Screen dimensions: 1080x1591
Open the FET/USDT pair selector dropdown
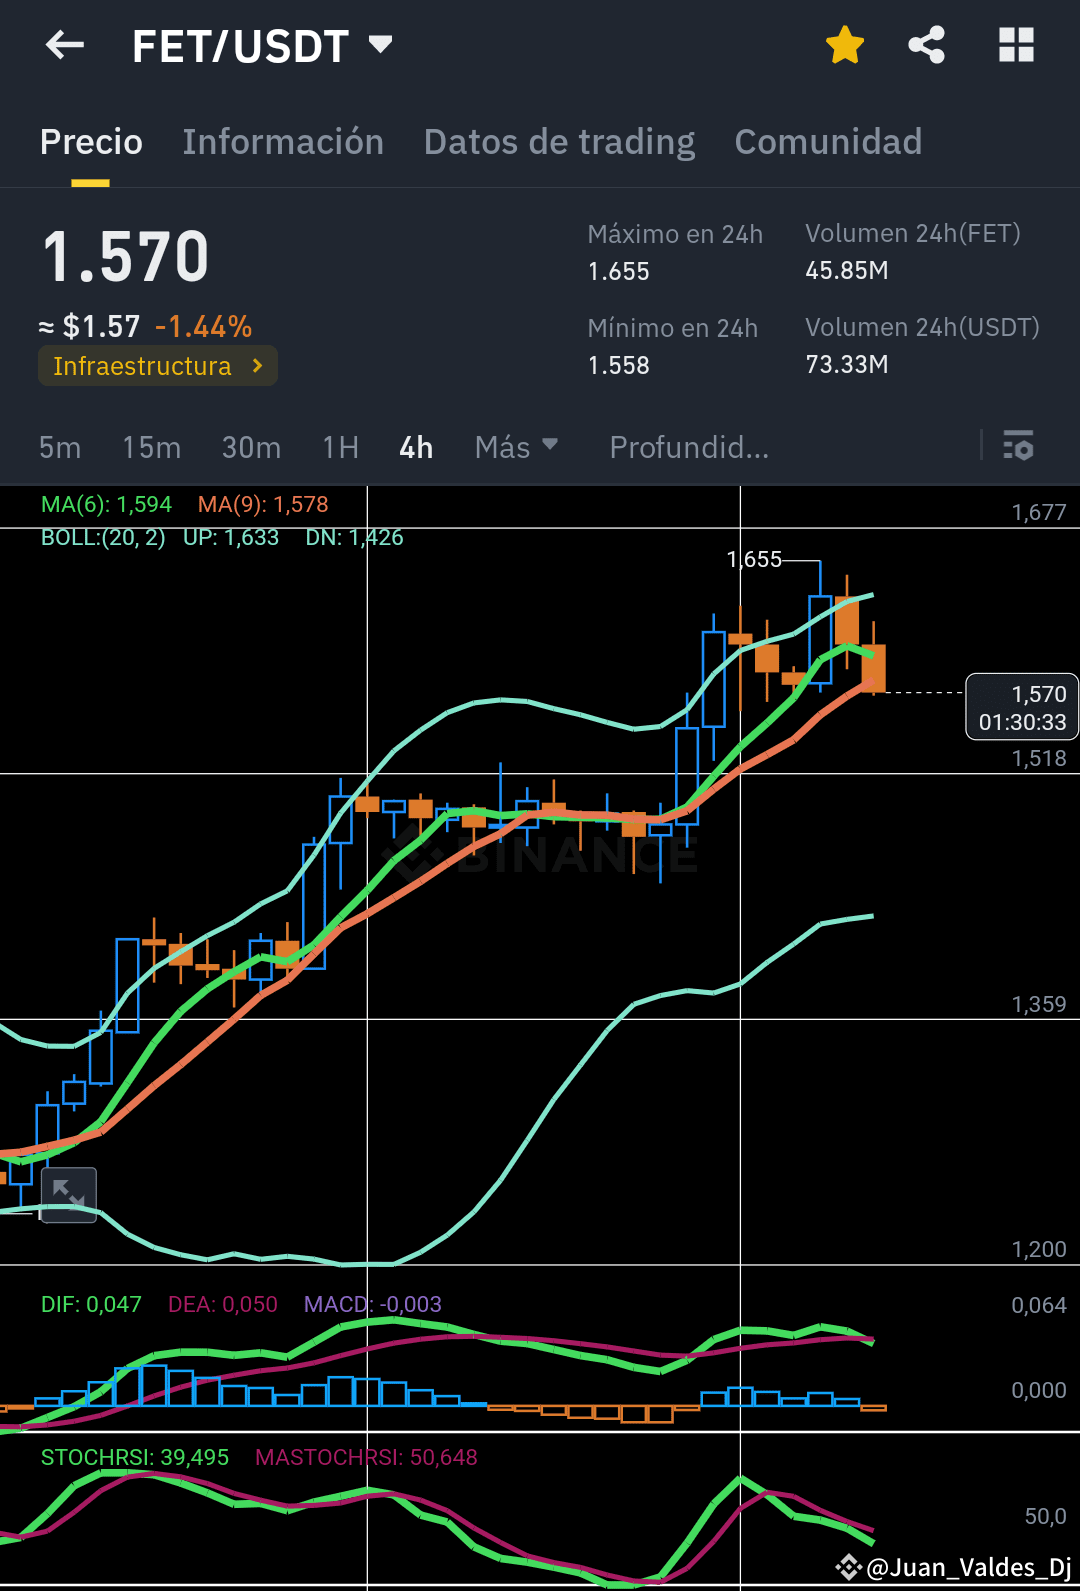(262, 46)
